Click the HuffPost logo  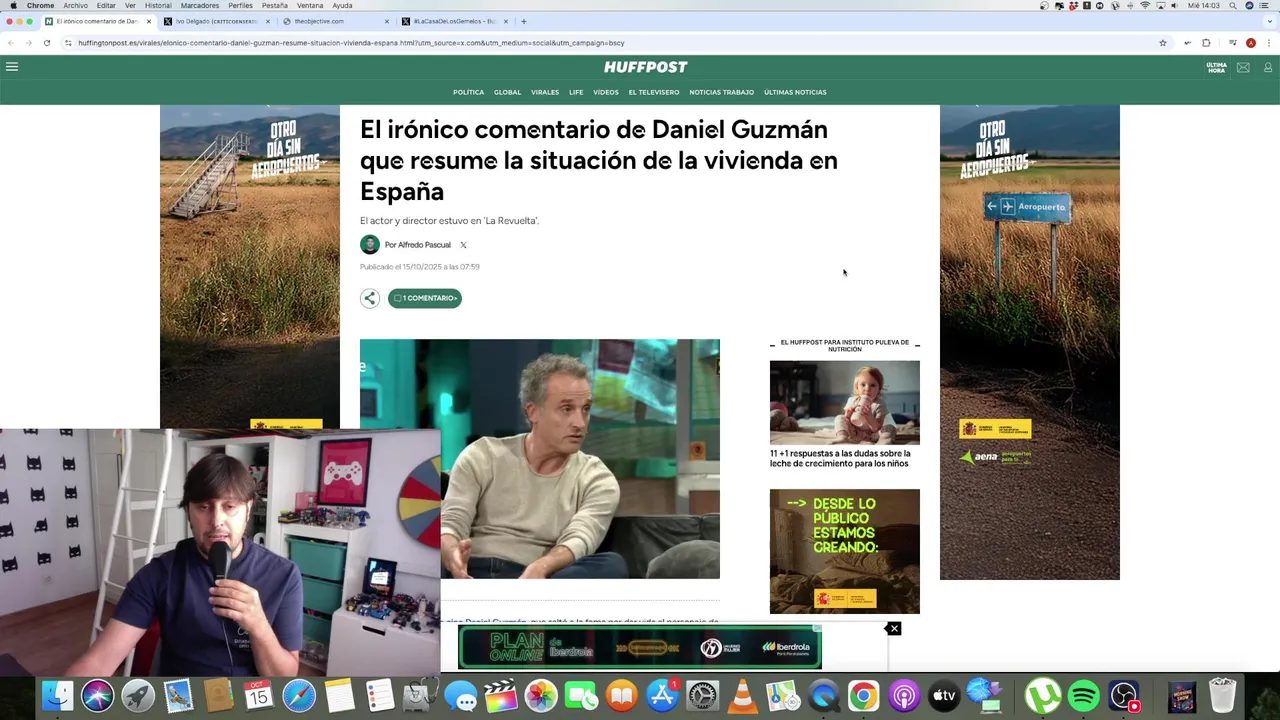(645, 67)
